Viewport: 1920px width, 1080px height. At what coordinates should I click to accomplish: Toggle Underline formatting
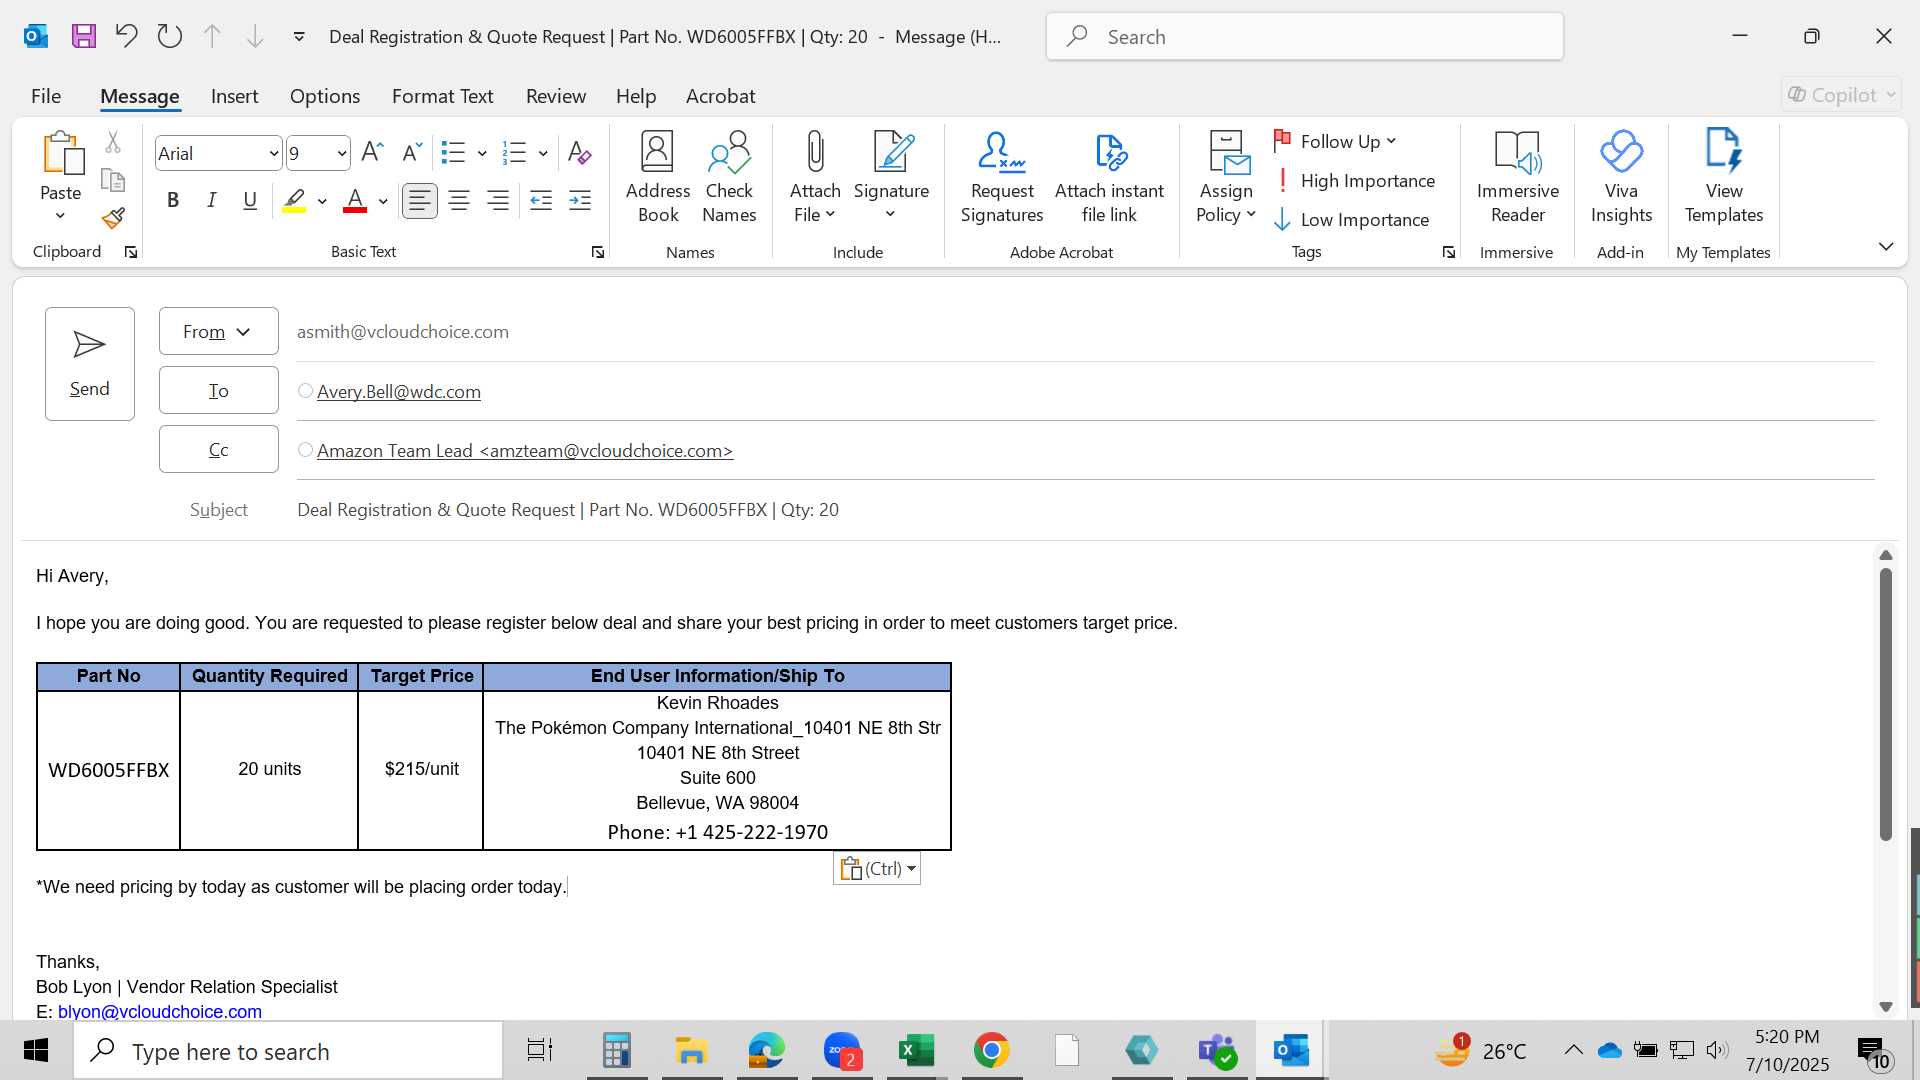point(250,200)
